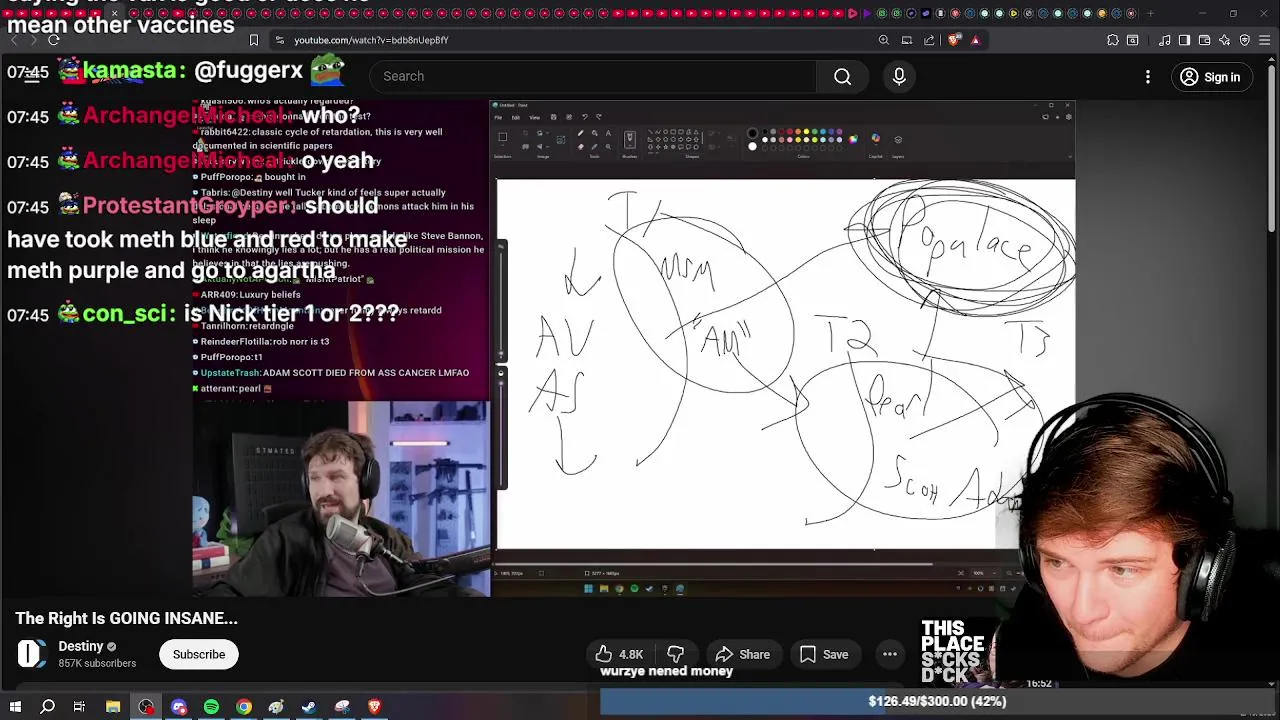Select the Paint Brushes tool

click(x=629, y=140)
